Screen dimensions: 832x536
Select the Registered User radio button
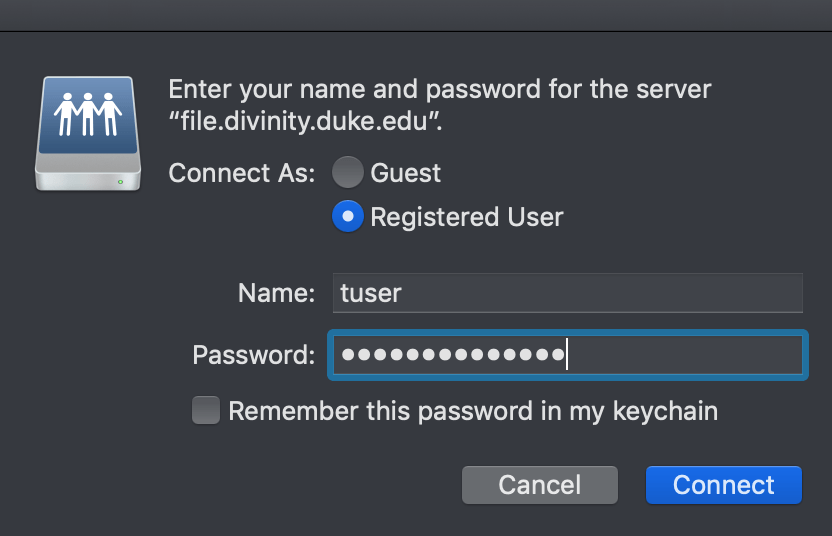[x=348, y=217]
